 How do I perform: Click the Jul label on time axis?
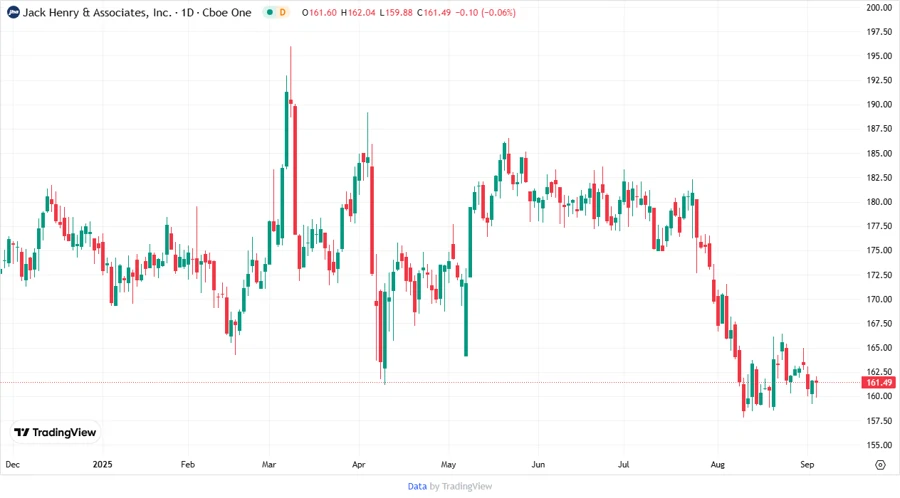click(x=623, y=465)
